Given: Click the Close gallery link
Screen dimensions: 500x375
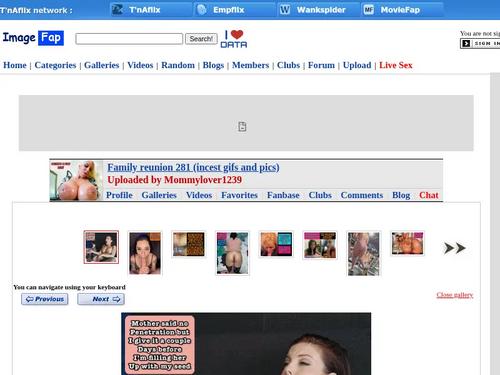Looking at the screenshot, I should [455, 295].
